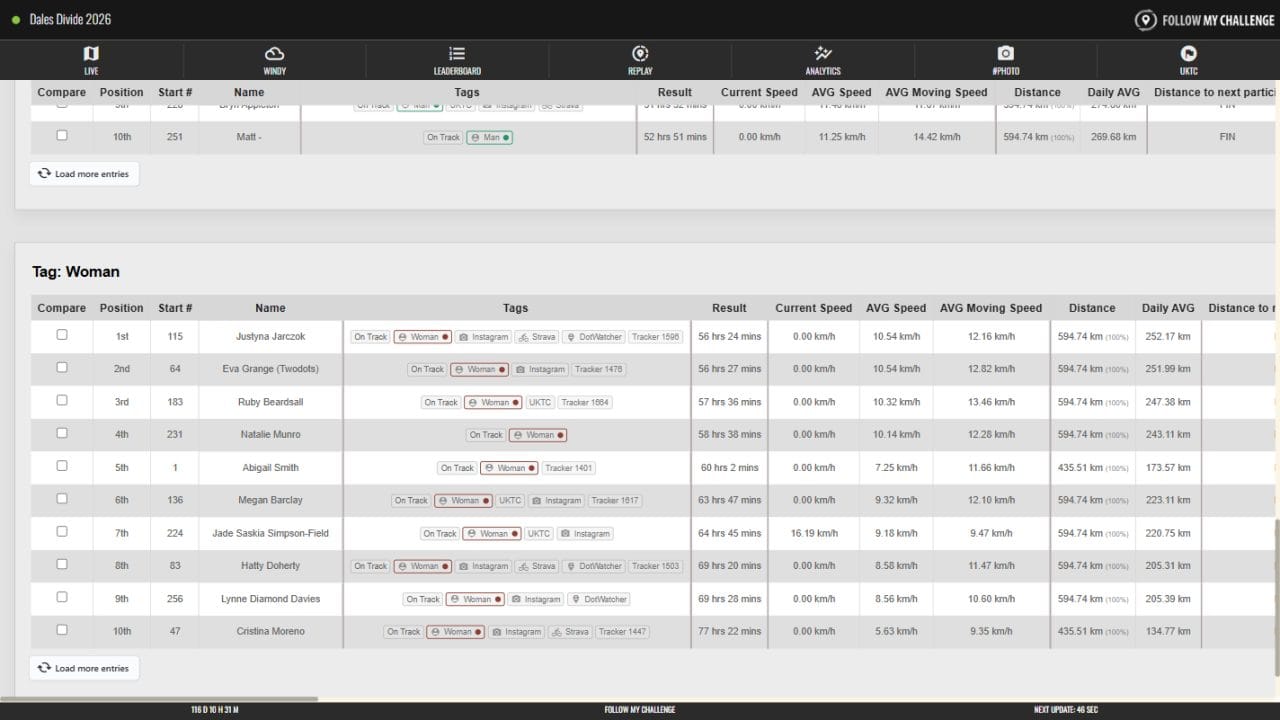
Task: Select DotWatcher tag for Lynne Diamond Davies
Action: (x=598, y=599)
